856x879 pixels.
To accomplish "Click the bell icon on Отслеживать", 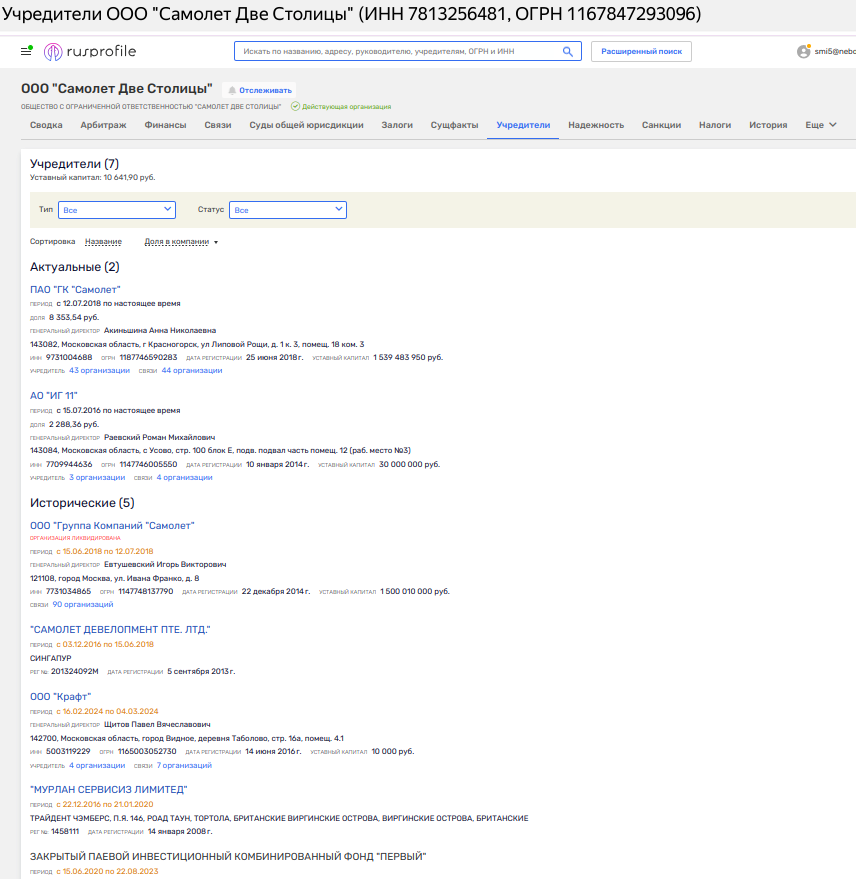I will coord(232,90).
